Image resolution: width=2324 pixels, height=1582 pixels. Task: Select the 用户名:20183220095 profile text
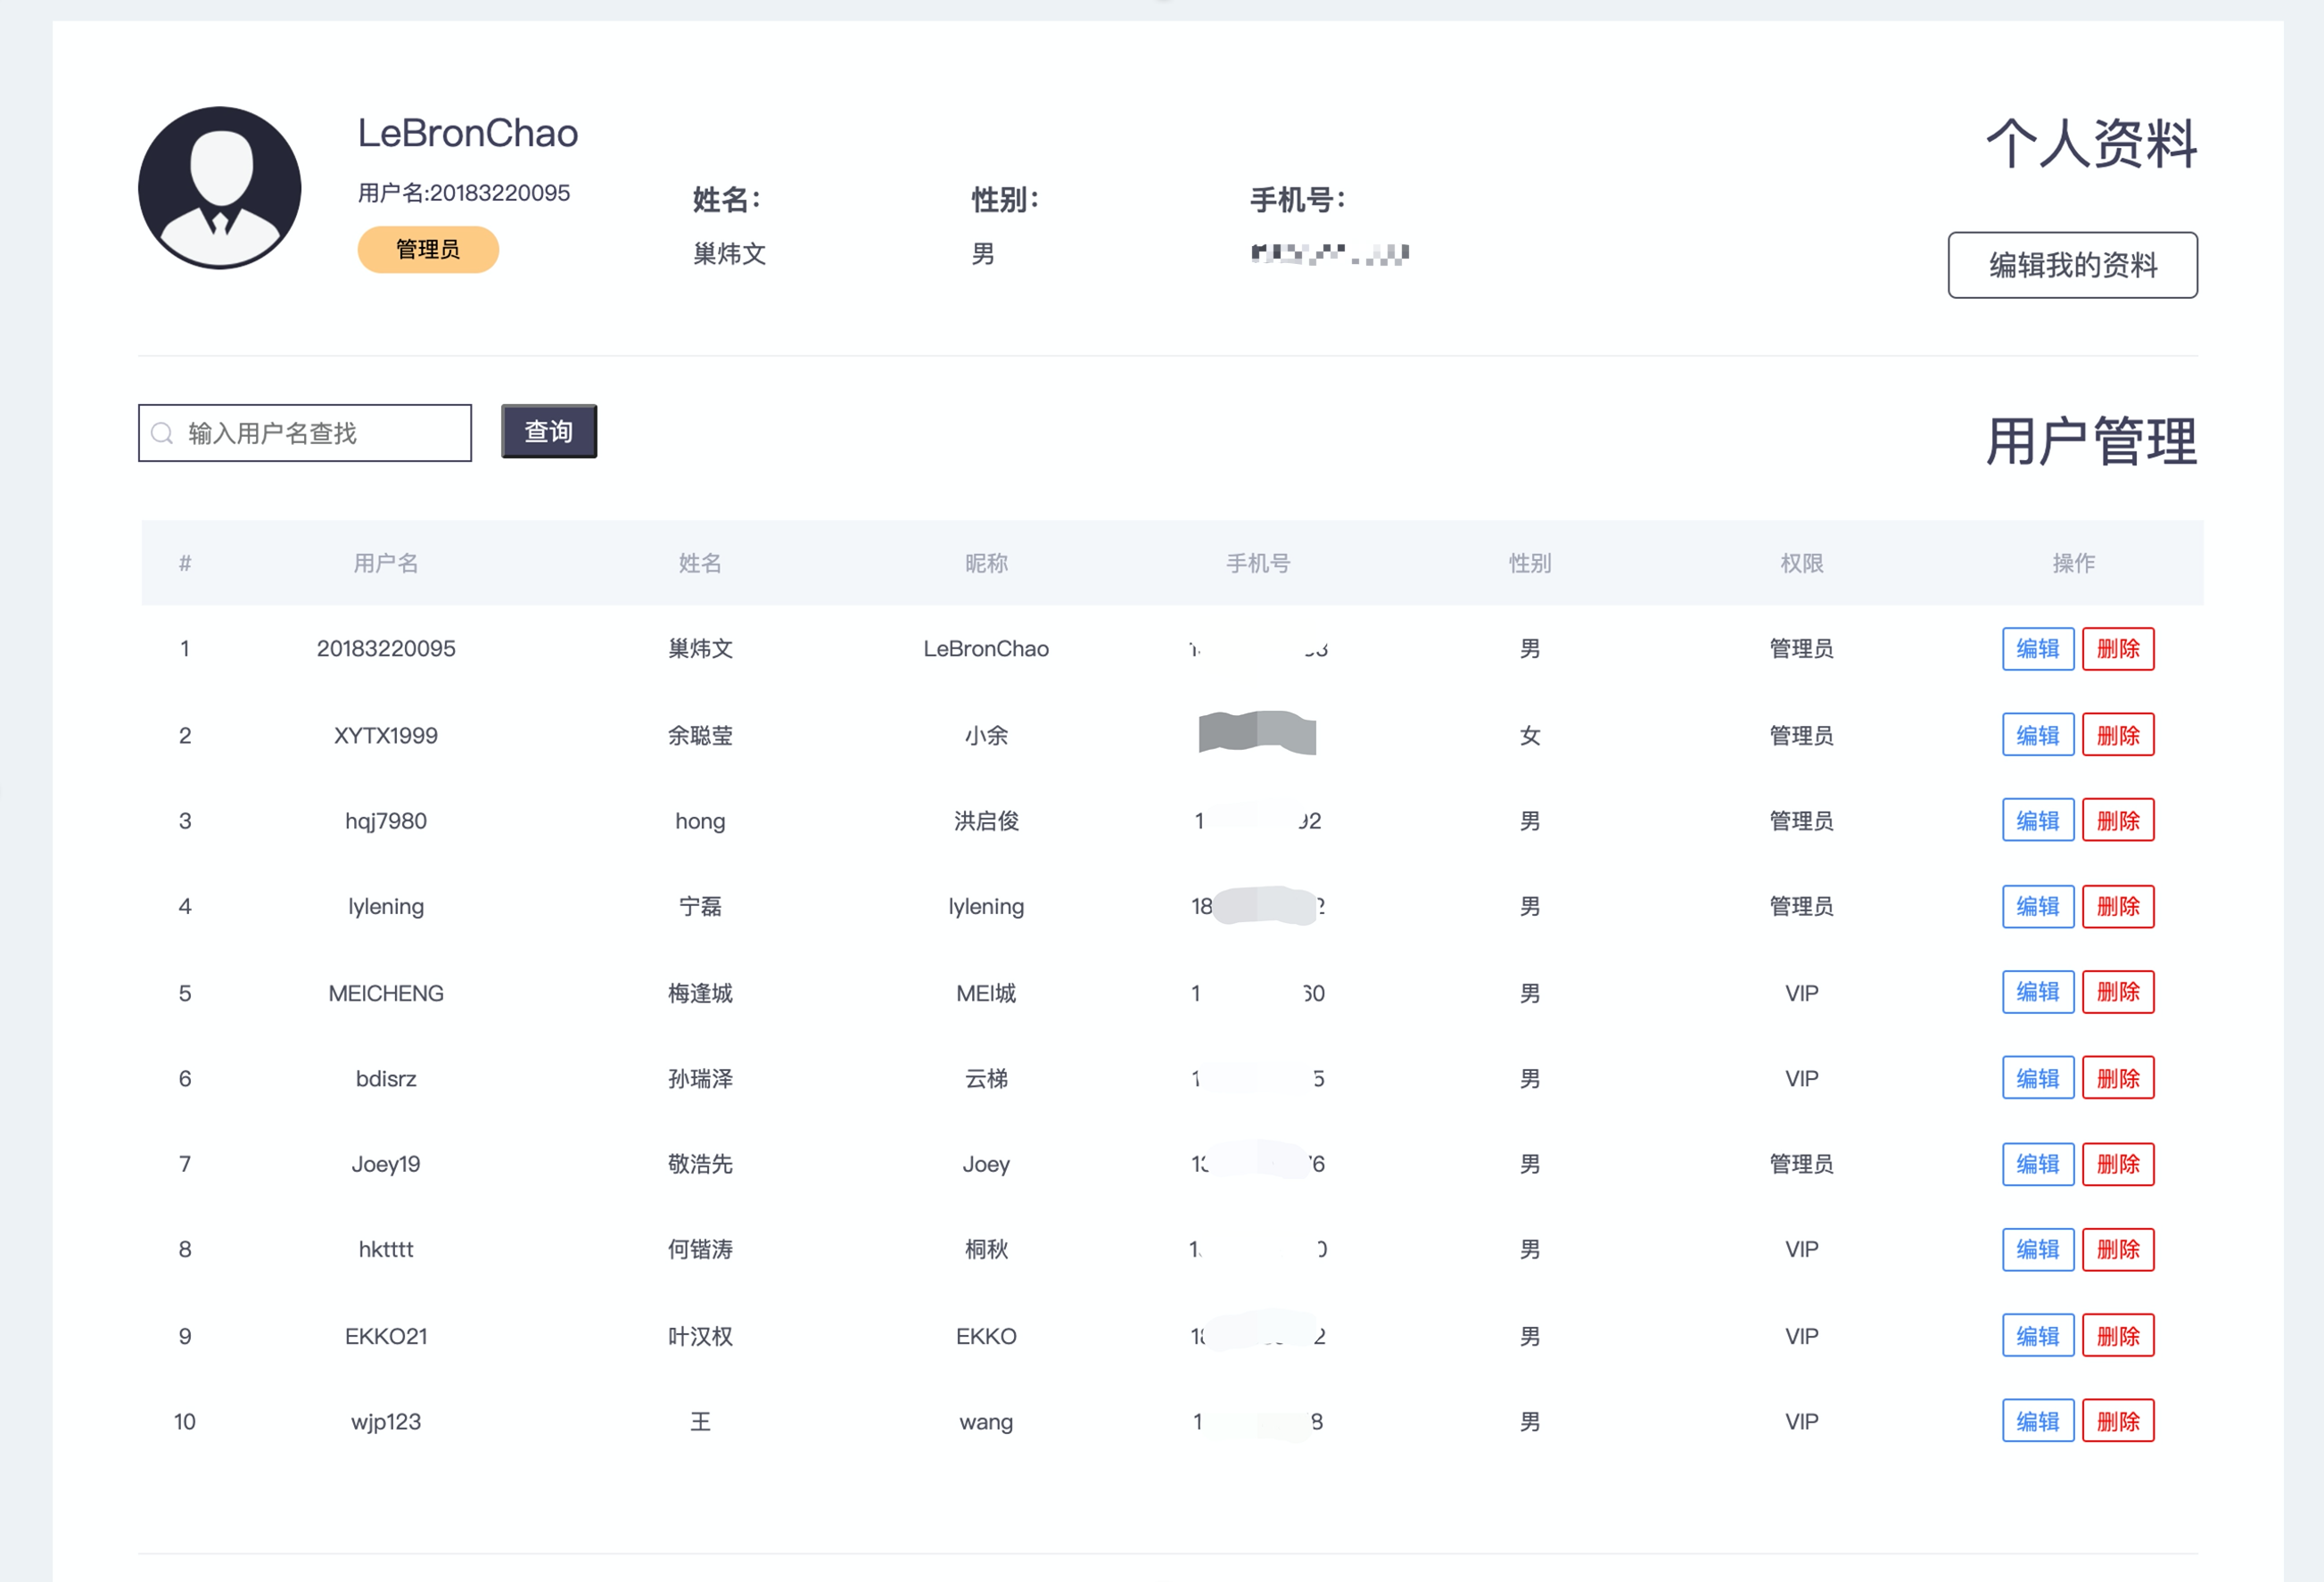coord(464,193)
